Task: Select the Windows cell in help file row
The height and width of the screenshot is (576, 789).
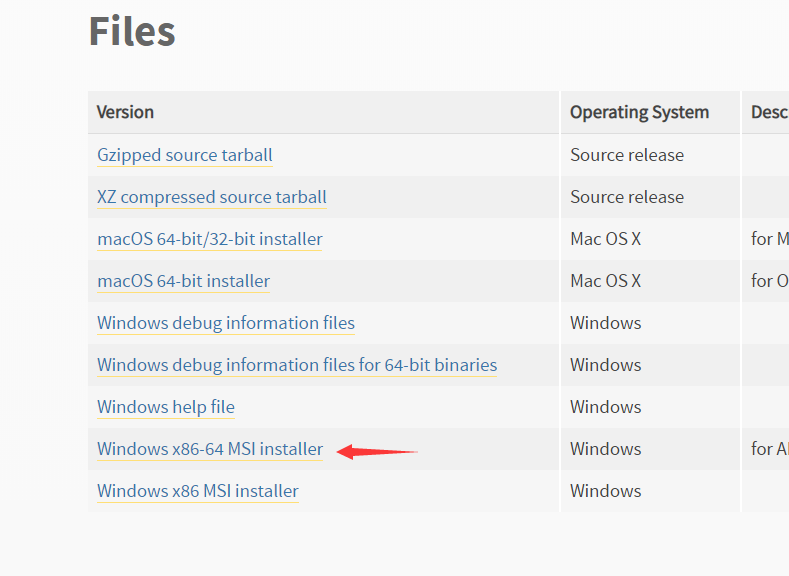Action: 605,407
